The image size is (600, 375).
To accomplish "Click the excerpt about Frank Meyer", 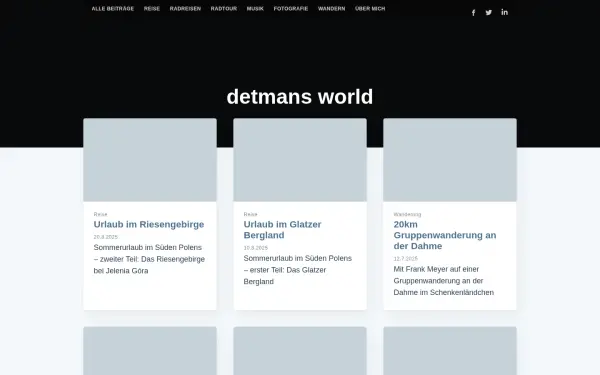I will point(444,281).
